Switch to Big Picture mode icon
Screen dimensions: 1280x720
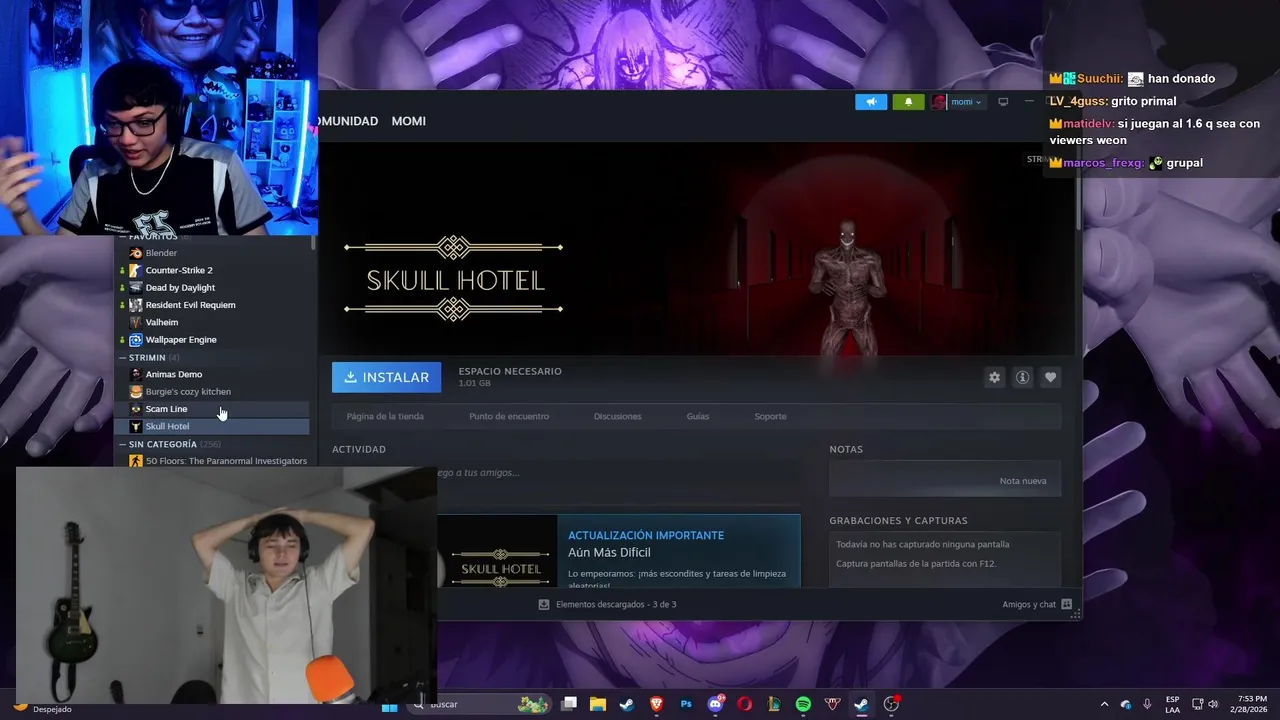[x=1003, y=102]
